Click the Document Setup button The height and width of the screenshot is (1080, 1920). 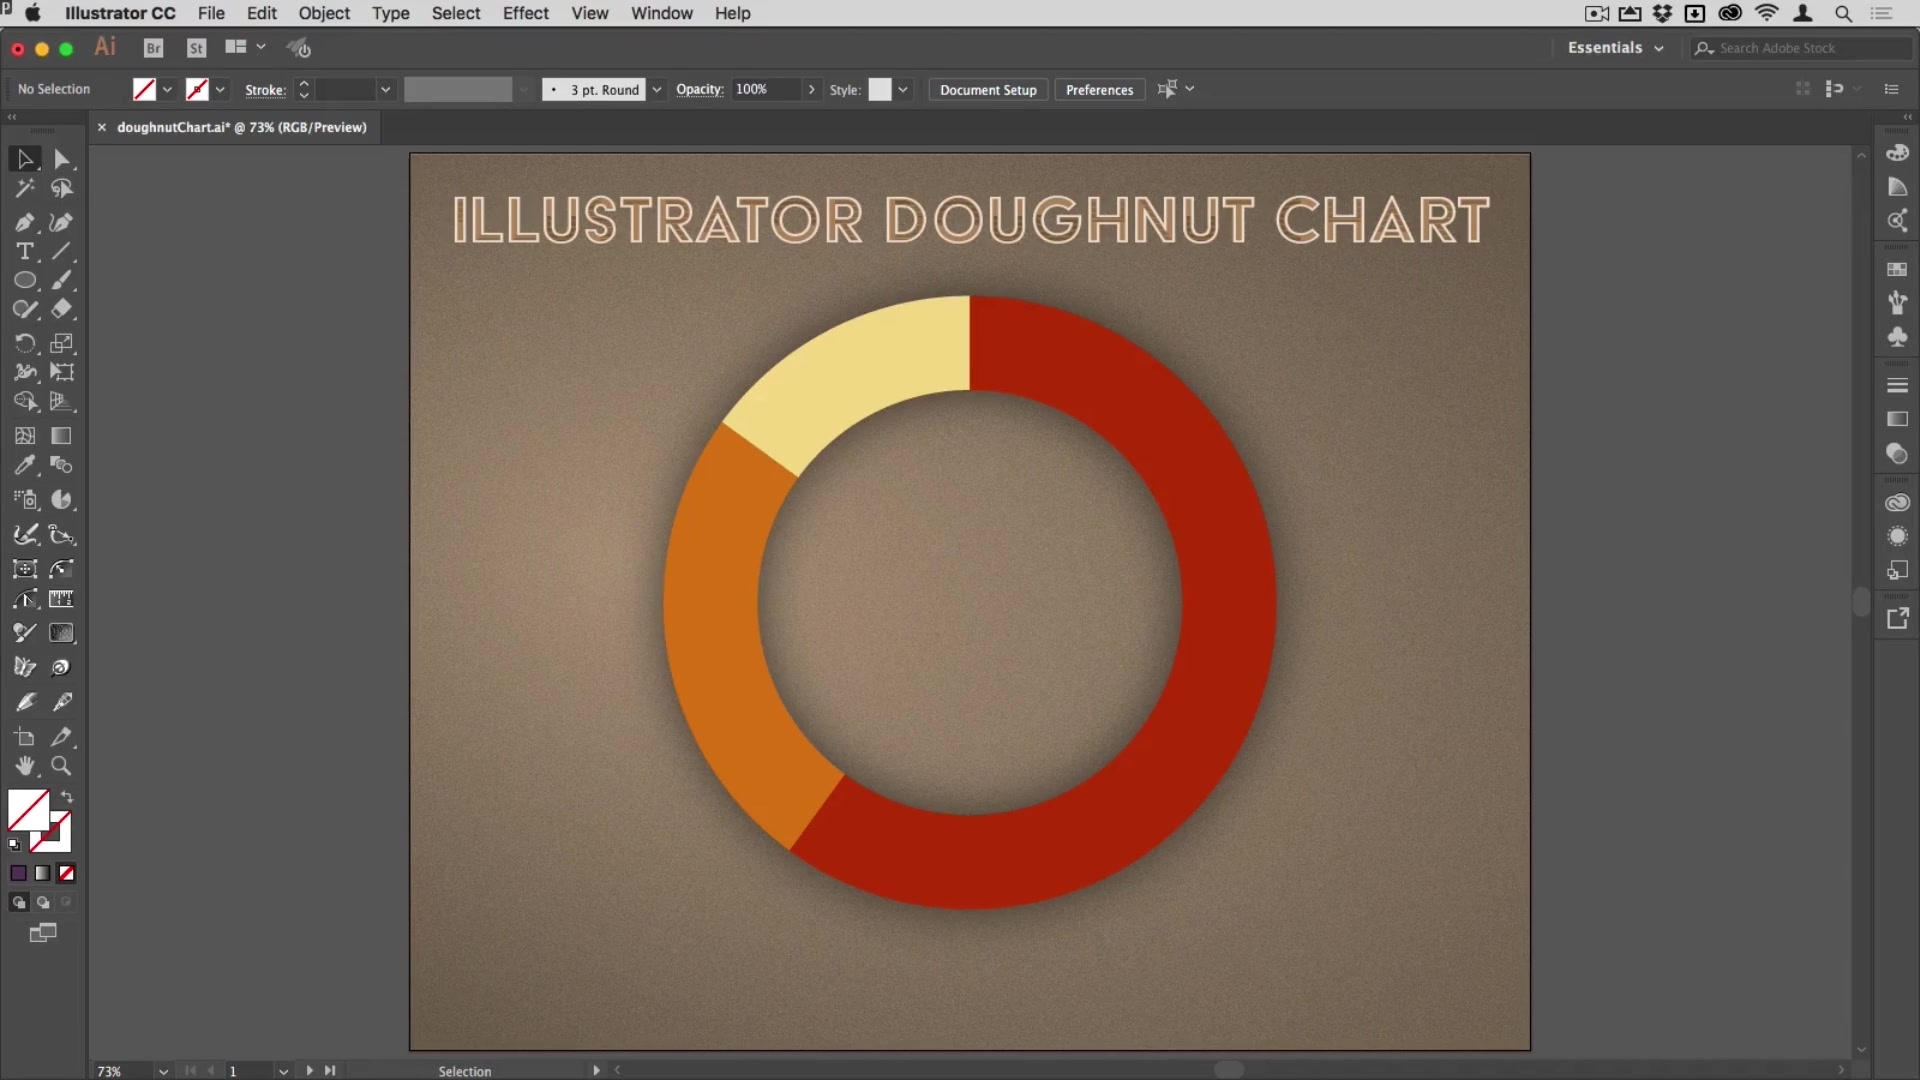[x=988, y=90]
